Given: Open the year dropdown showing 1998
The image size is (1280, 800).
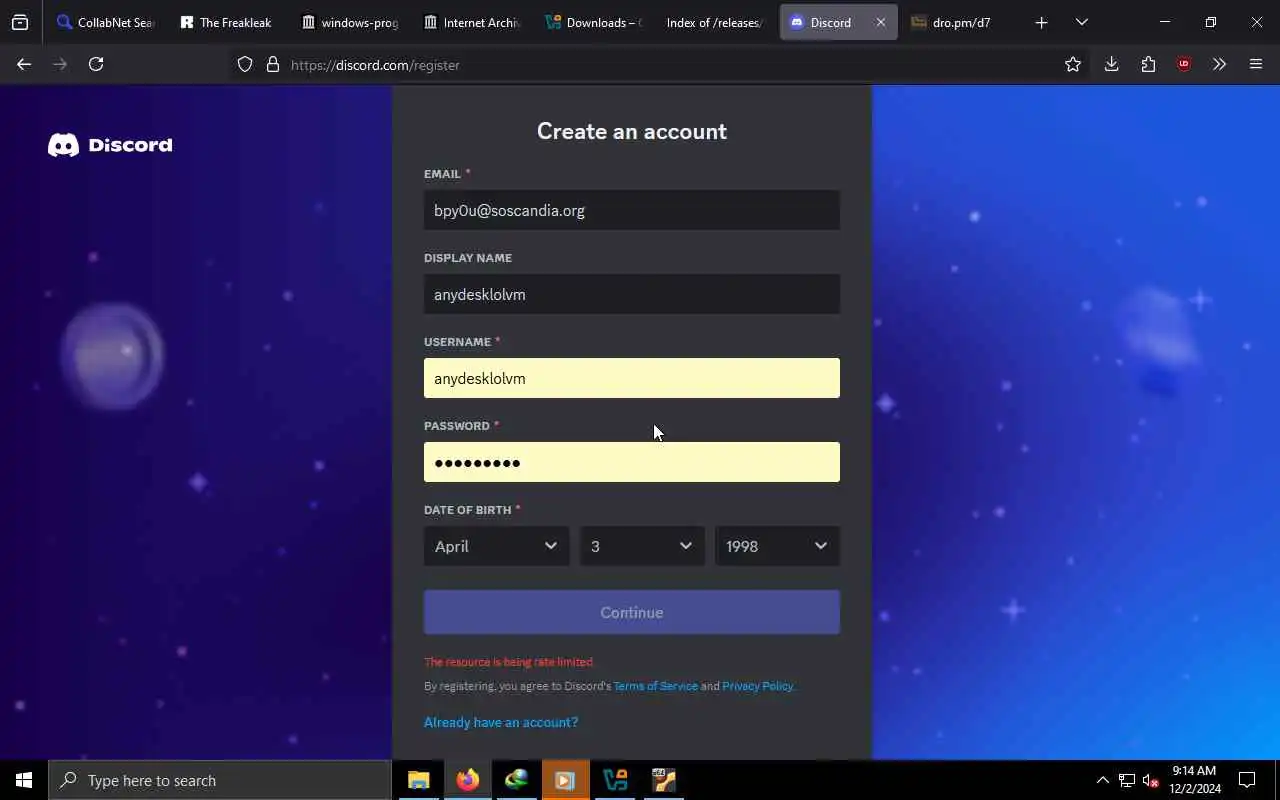Looking at the screenshot, I should click(777, 546).
